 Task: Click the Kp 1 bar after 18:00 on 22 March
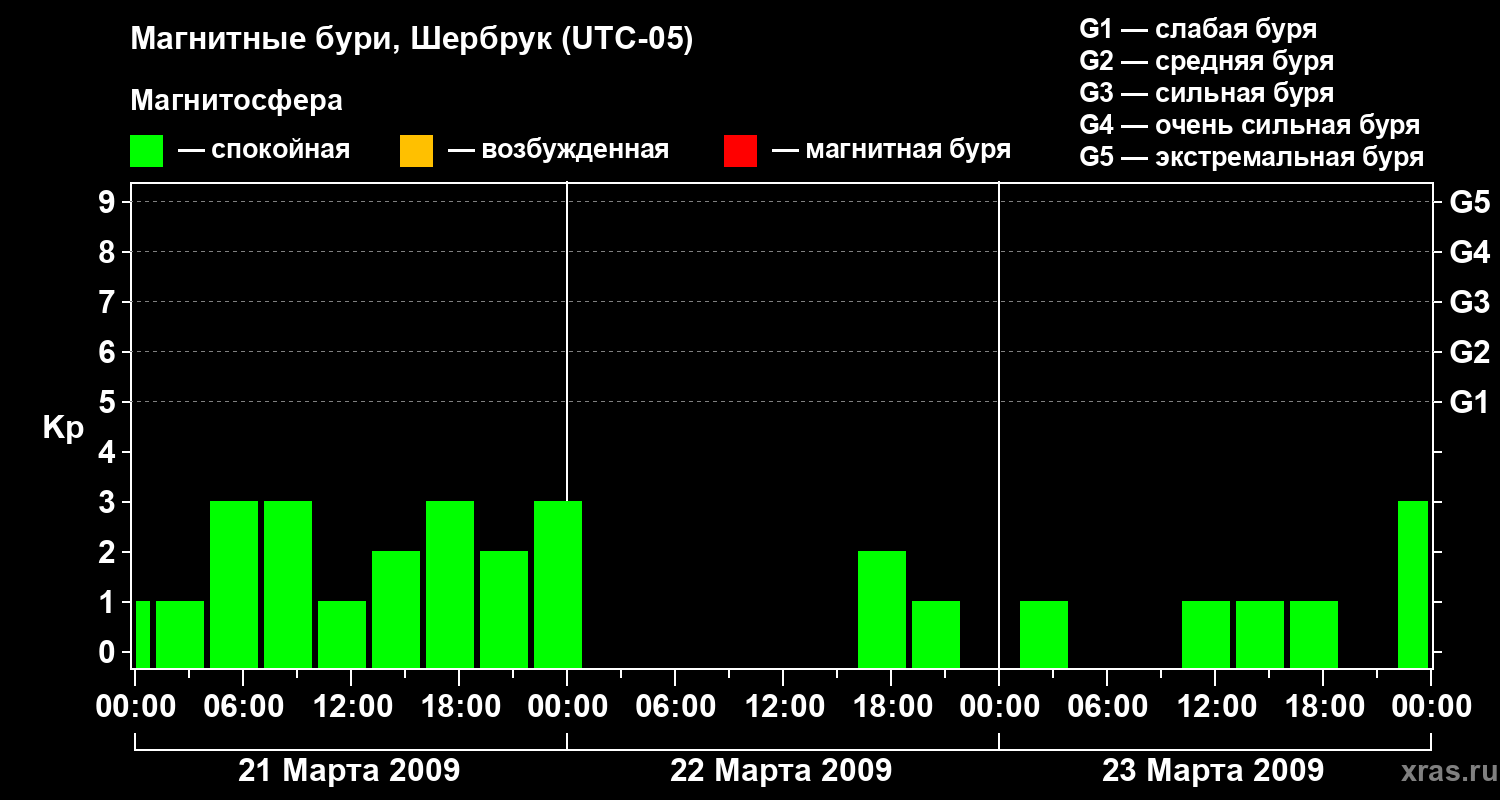936,634
